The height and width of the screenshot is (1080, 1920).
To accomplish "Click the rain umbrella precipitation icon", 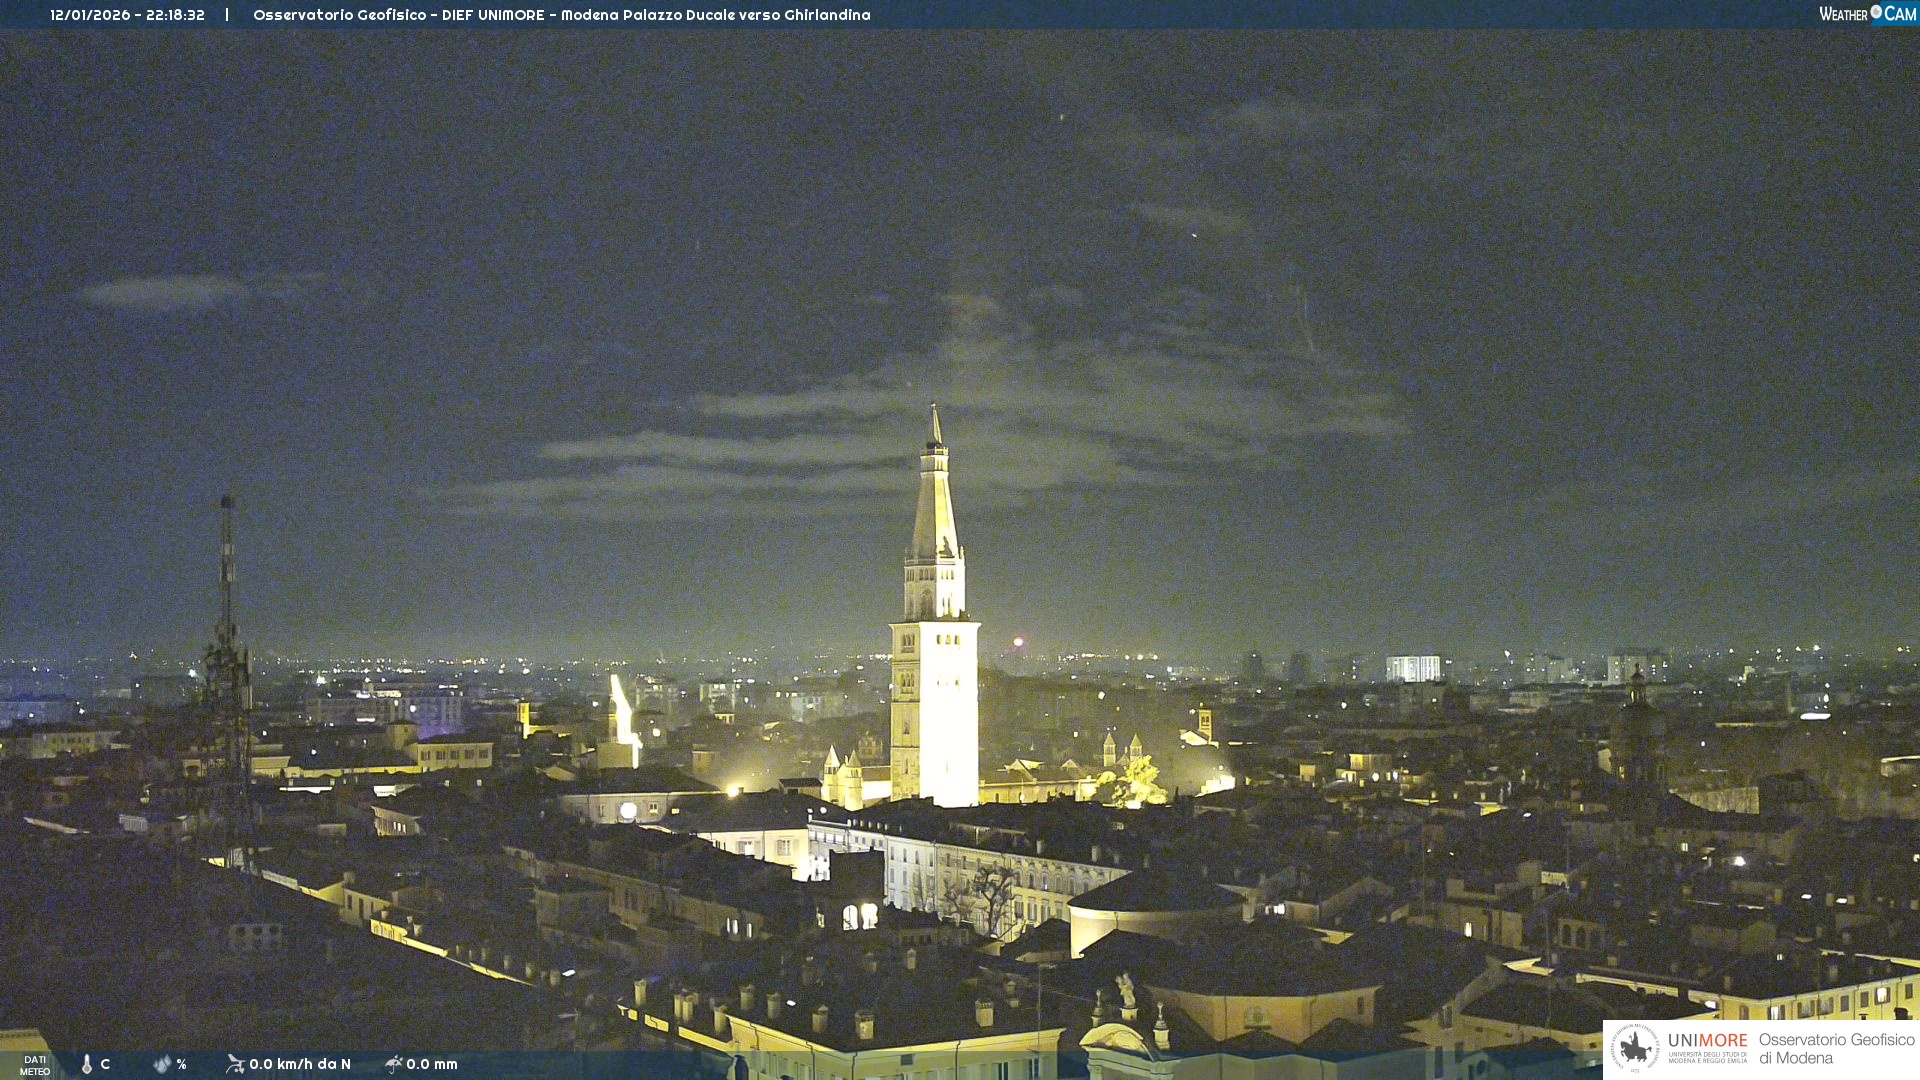I will [394, 1064].
